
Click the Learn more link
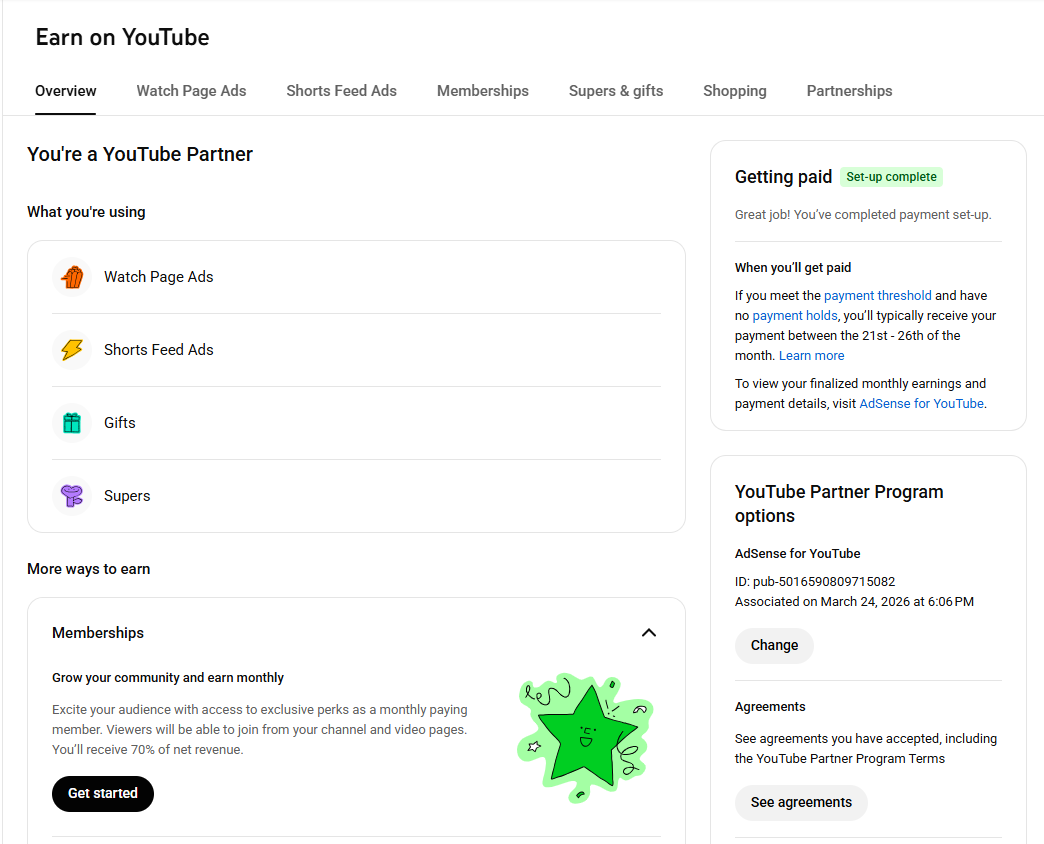click(811, 355)
